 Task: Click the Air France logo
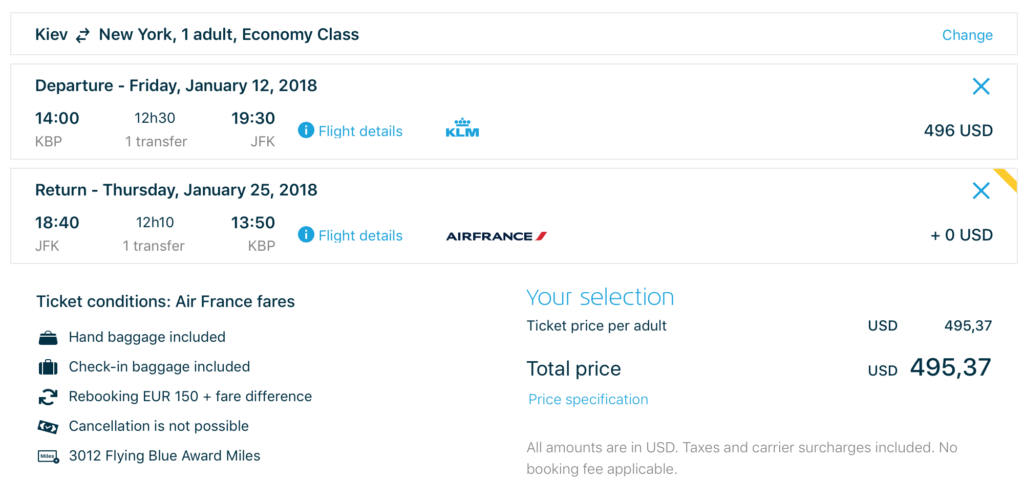496,236
